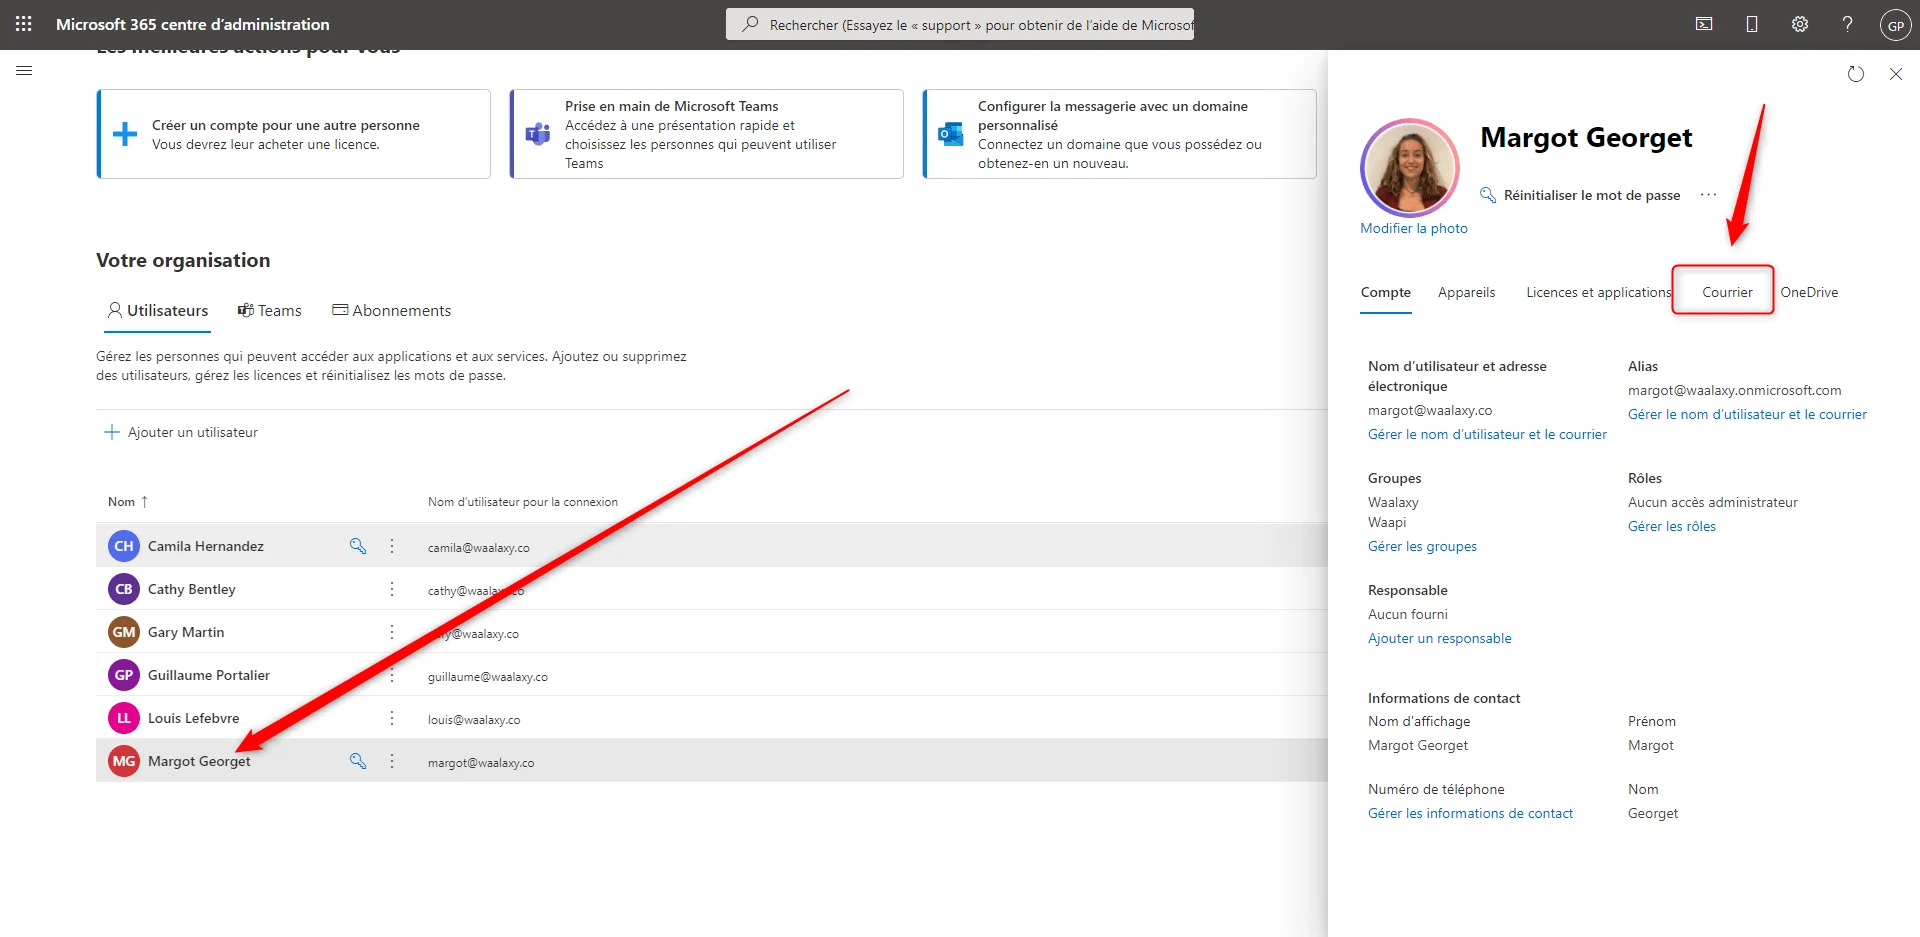Select Margot Georget name in user list
The width and height of the screenshot is (1920, 937).
(x=199, y=761)
